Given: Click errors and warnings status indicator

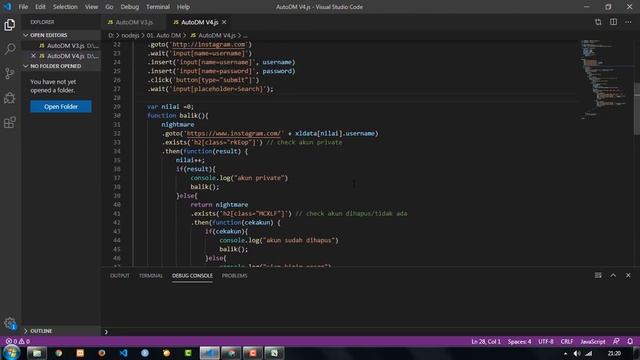Looking at the screenshot, I should pos(18,341).
